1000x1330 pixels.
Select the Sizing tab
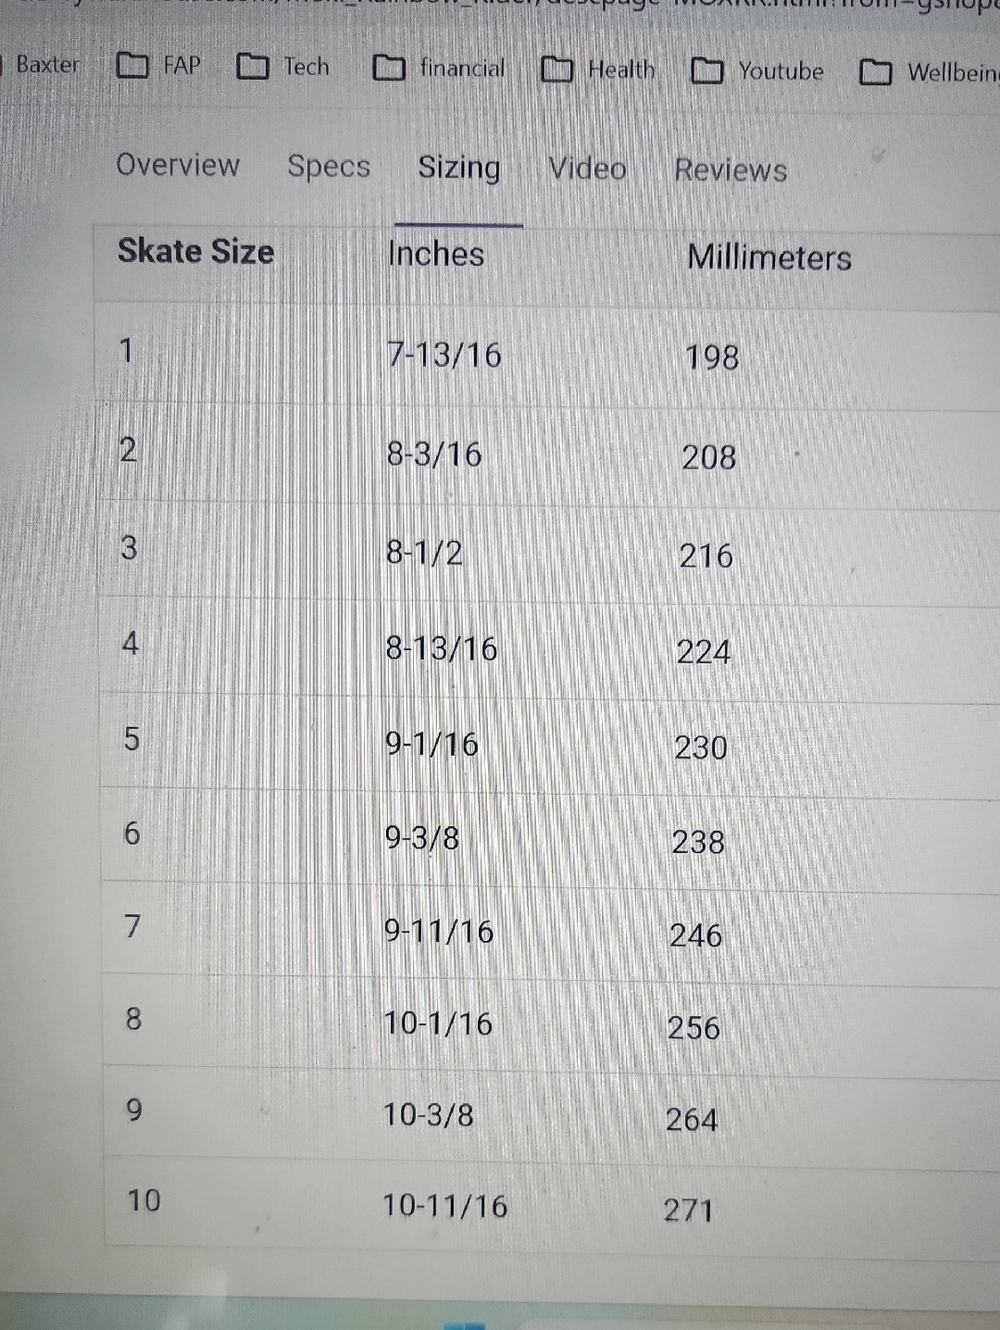click(x=459, y=168)
